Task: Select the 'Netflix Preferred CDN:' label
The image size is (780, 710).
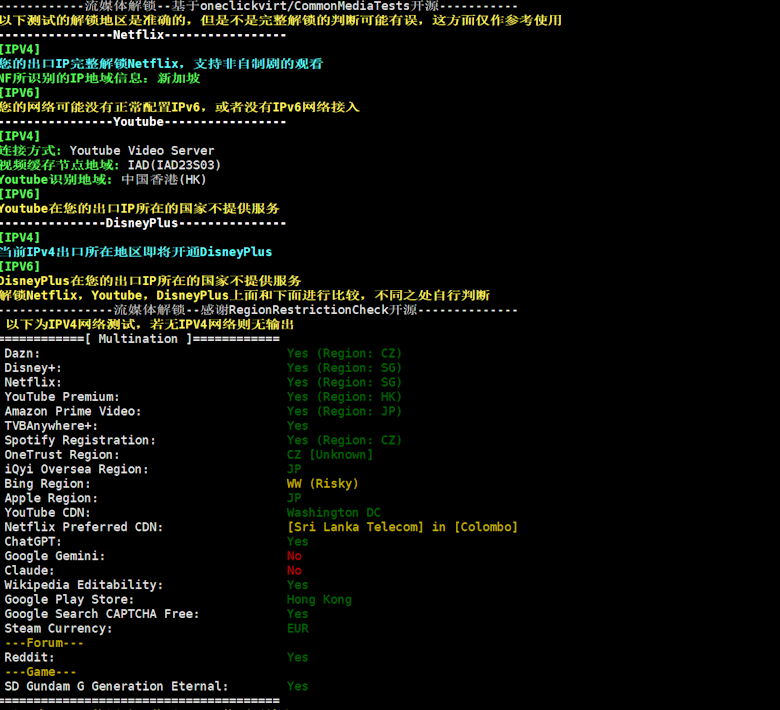Action: (x=84, y=526)
